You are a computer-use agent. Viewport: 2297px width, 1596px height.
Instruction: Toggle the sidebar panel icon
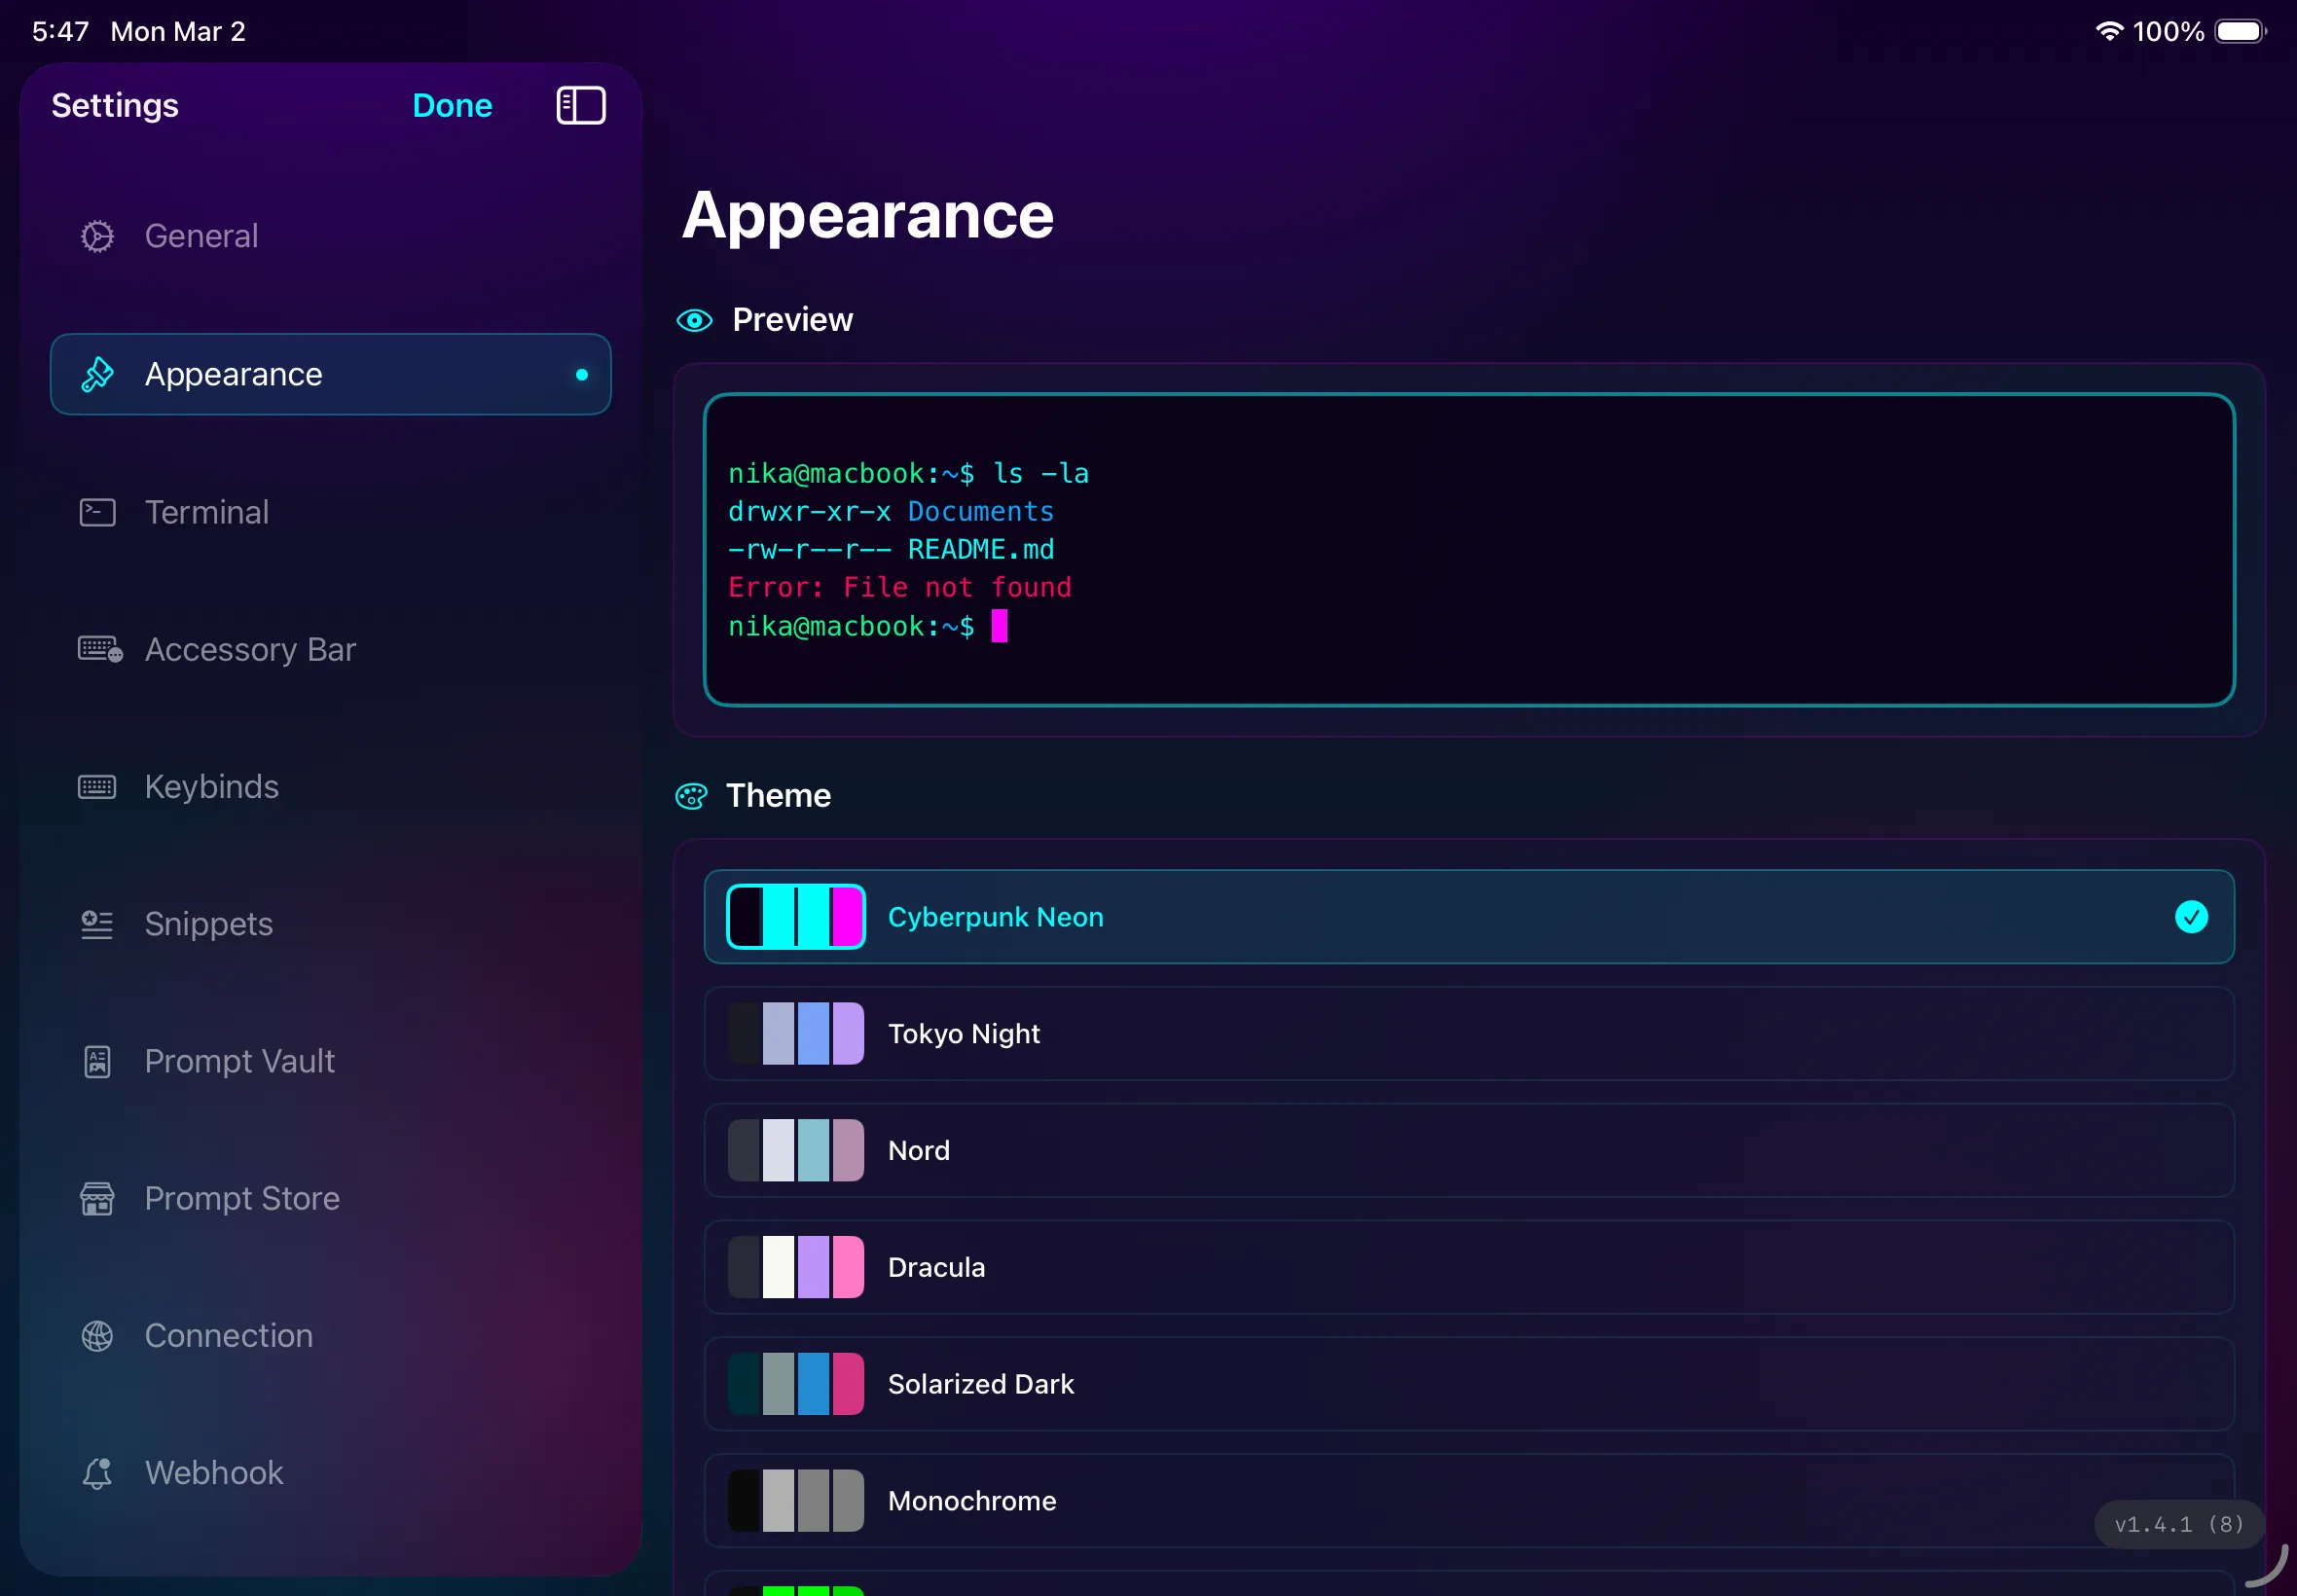click(580, 105)
